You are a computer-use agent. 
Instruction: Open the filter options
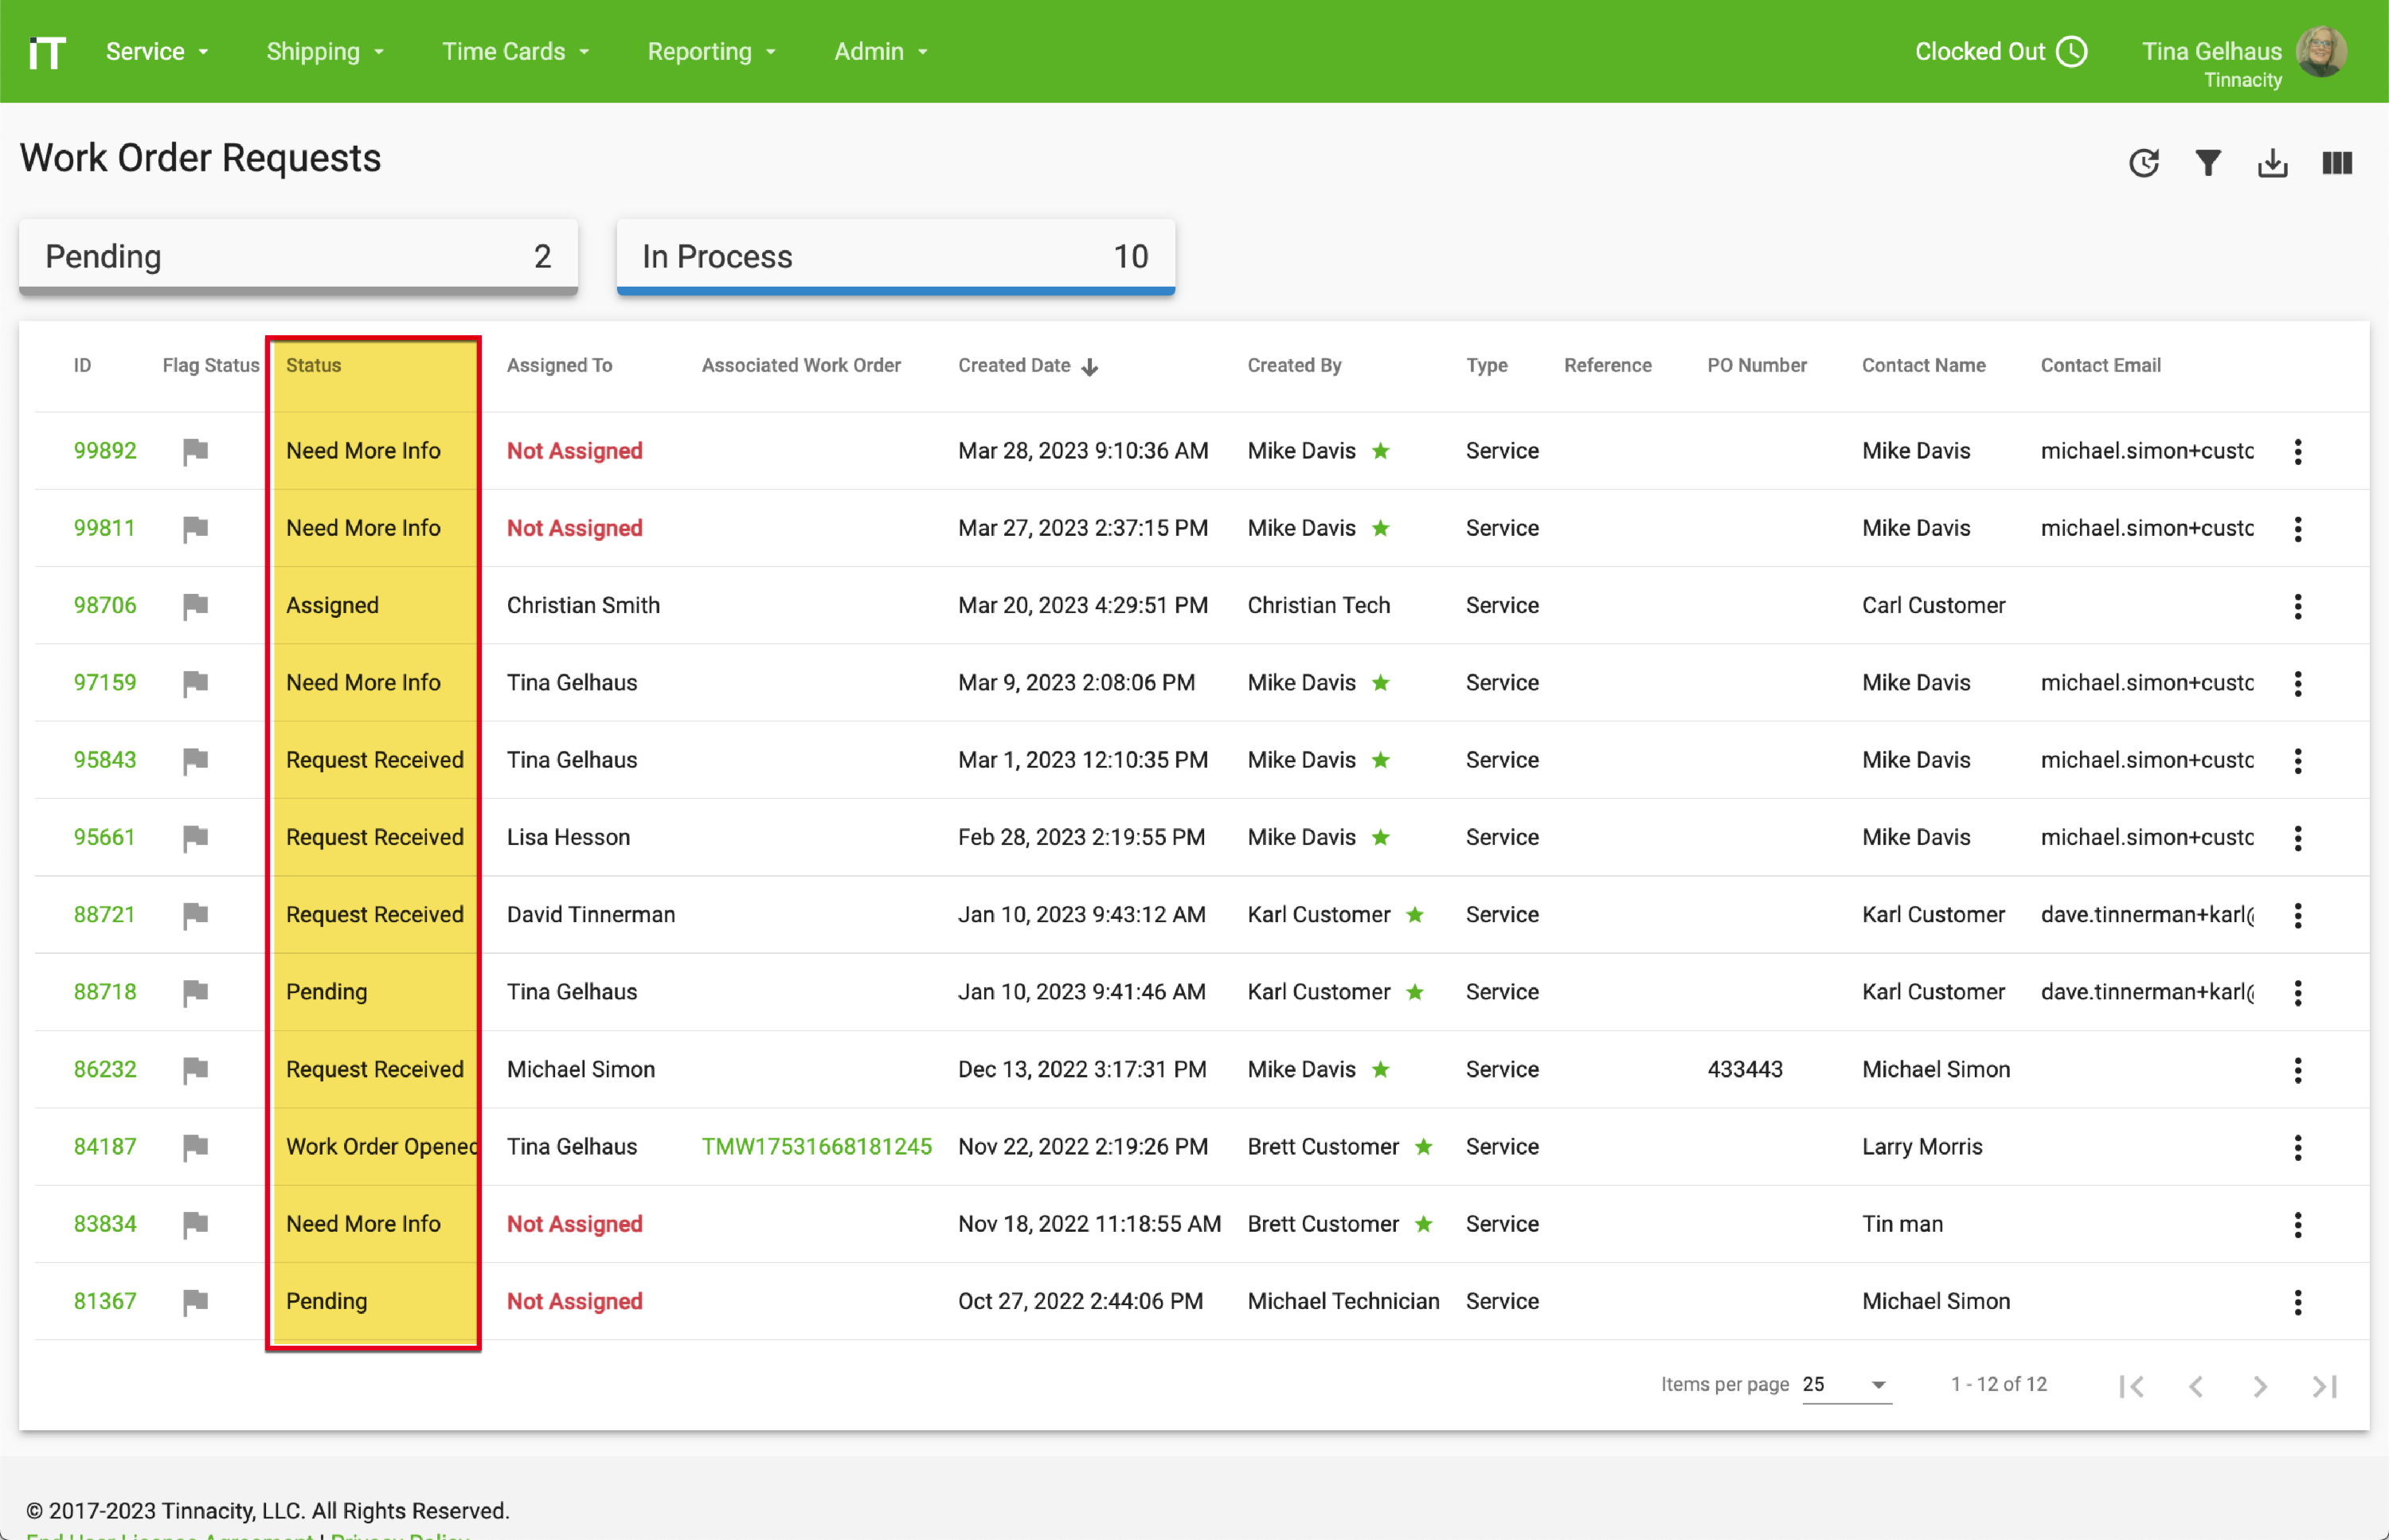pos(2208,162)
